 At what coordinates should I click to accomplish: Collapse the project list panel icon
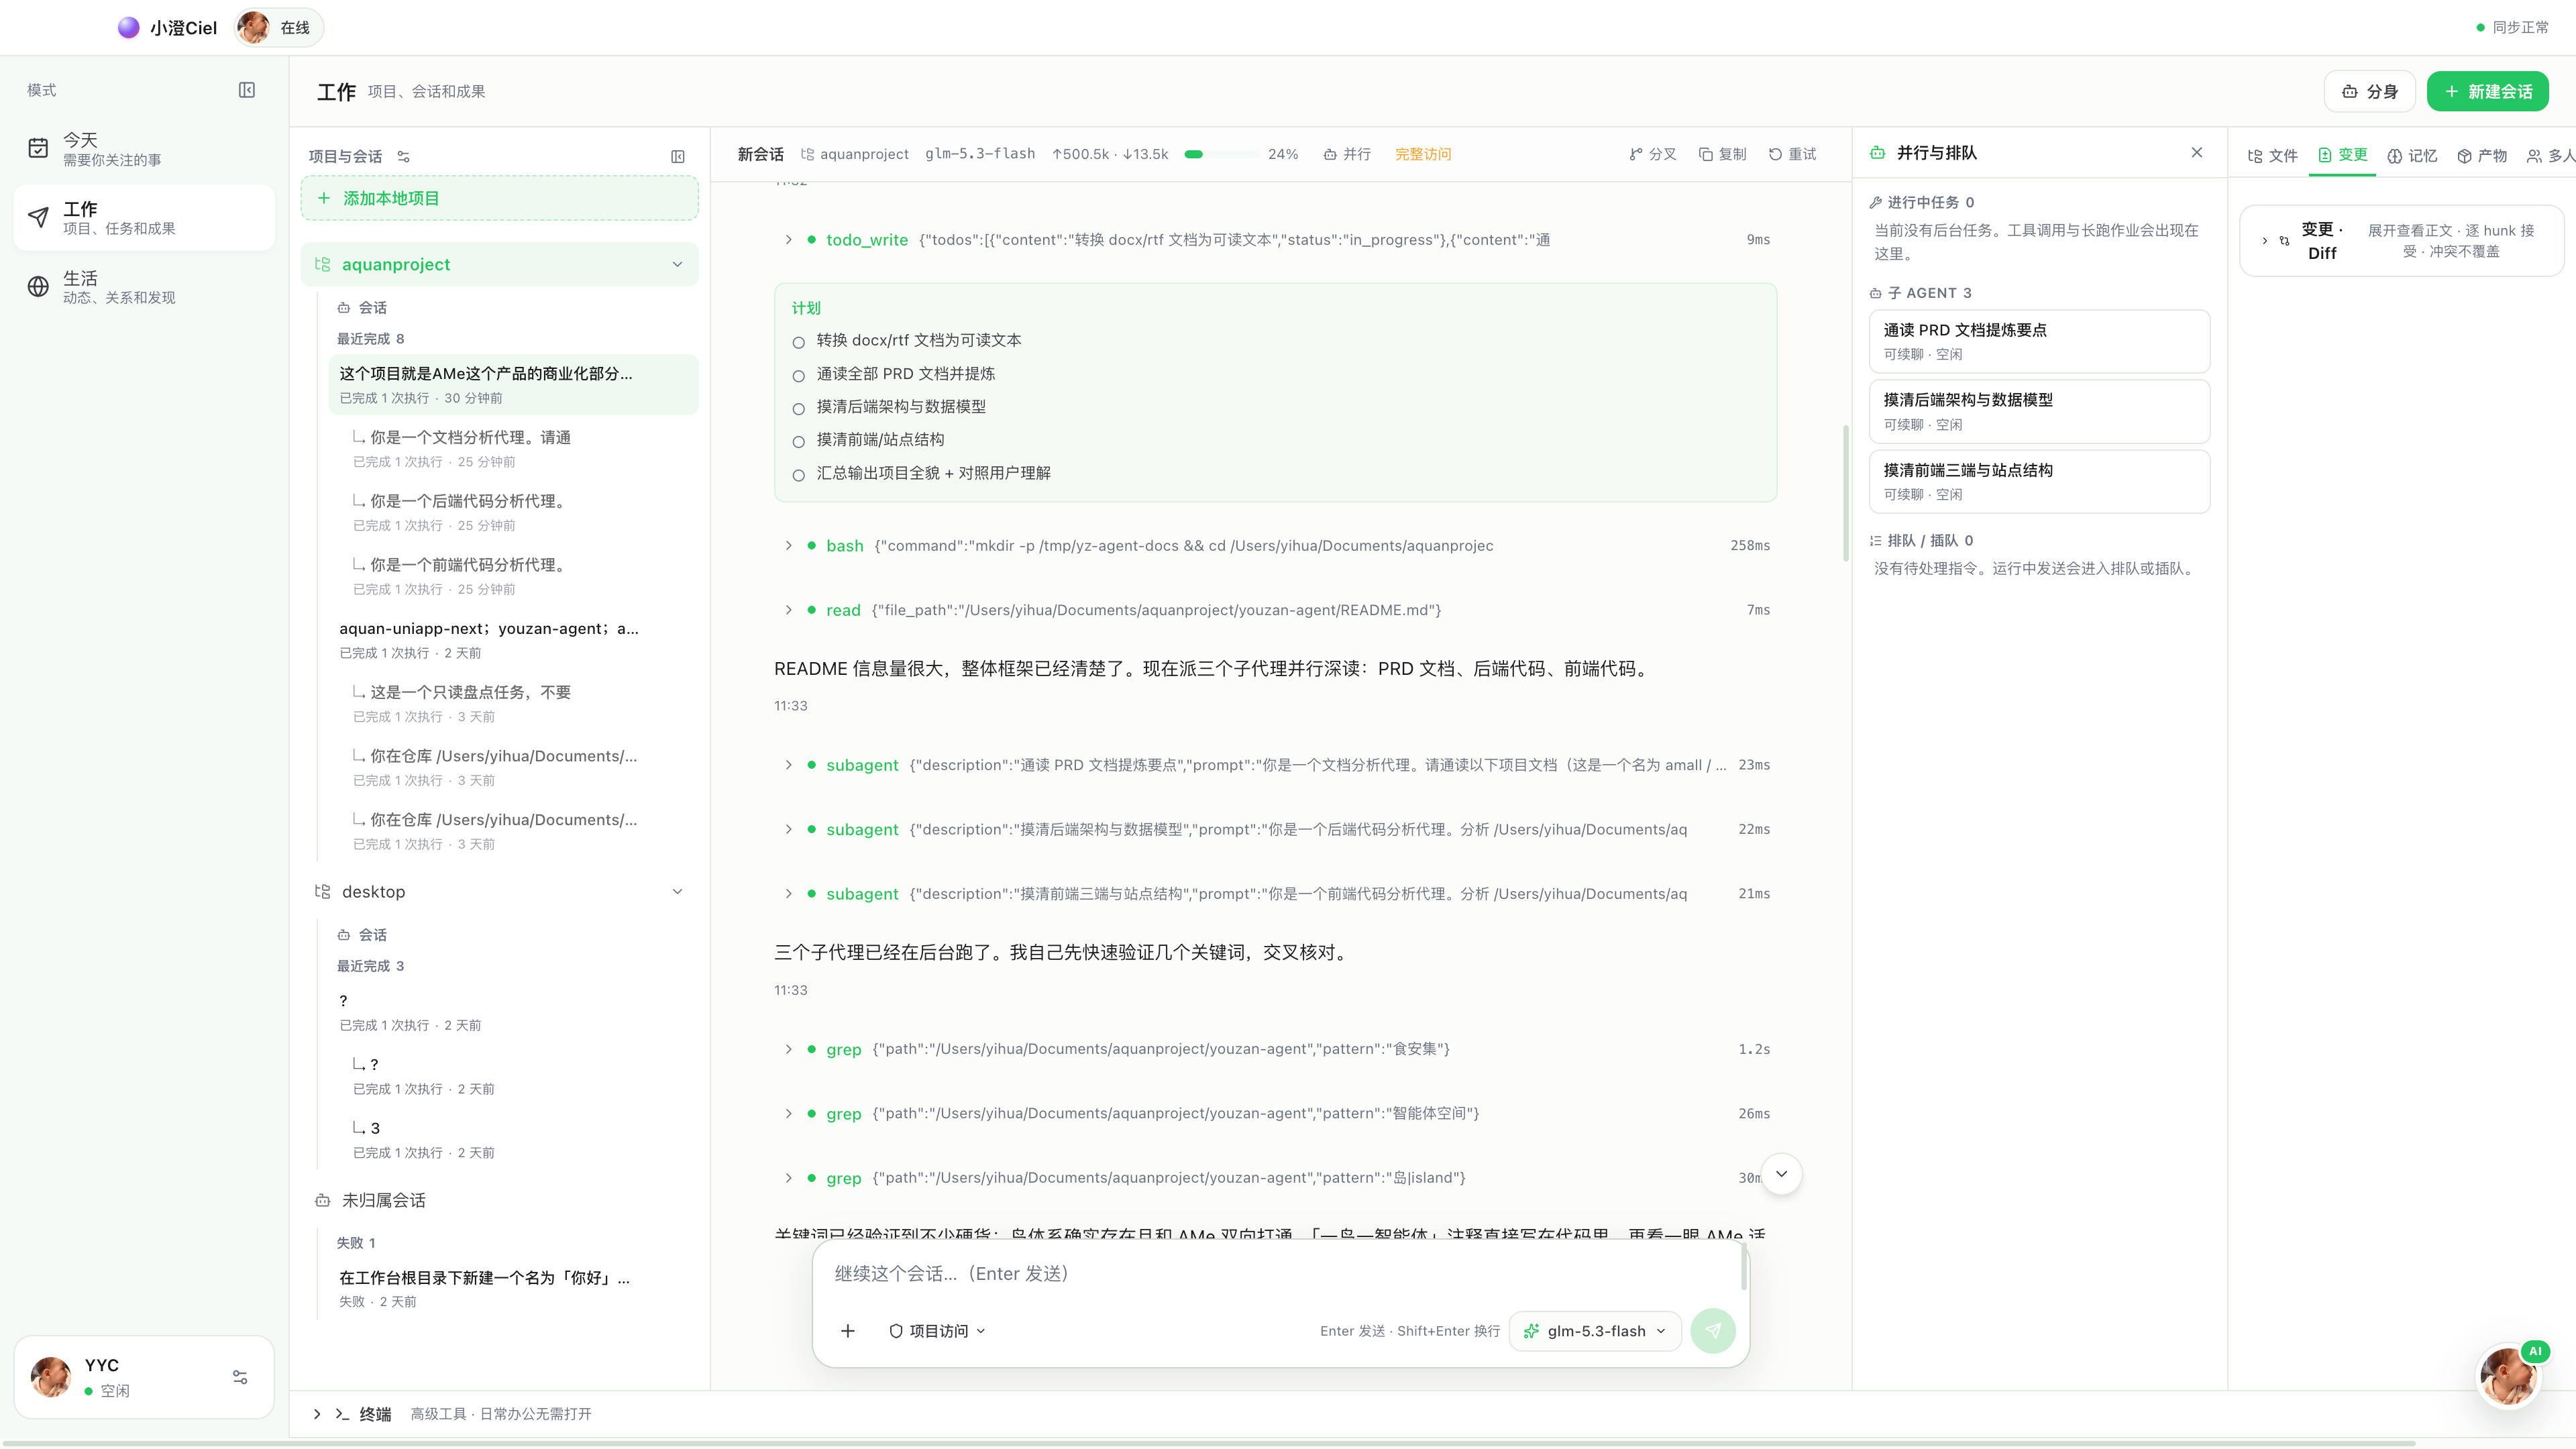coord(678,157)
